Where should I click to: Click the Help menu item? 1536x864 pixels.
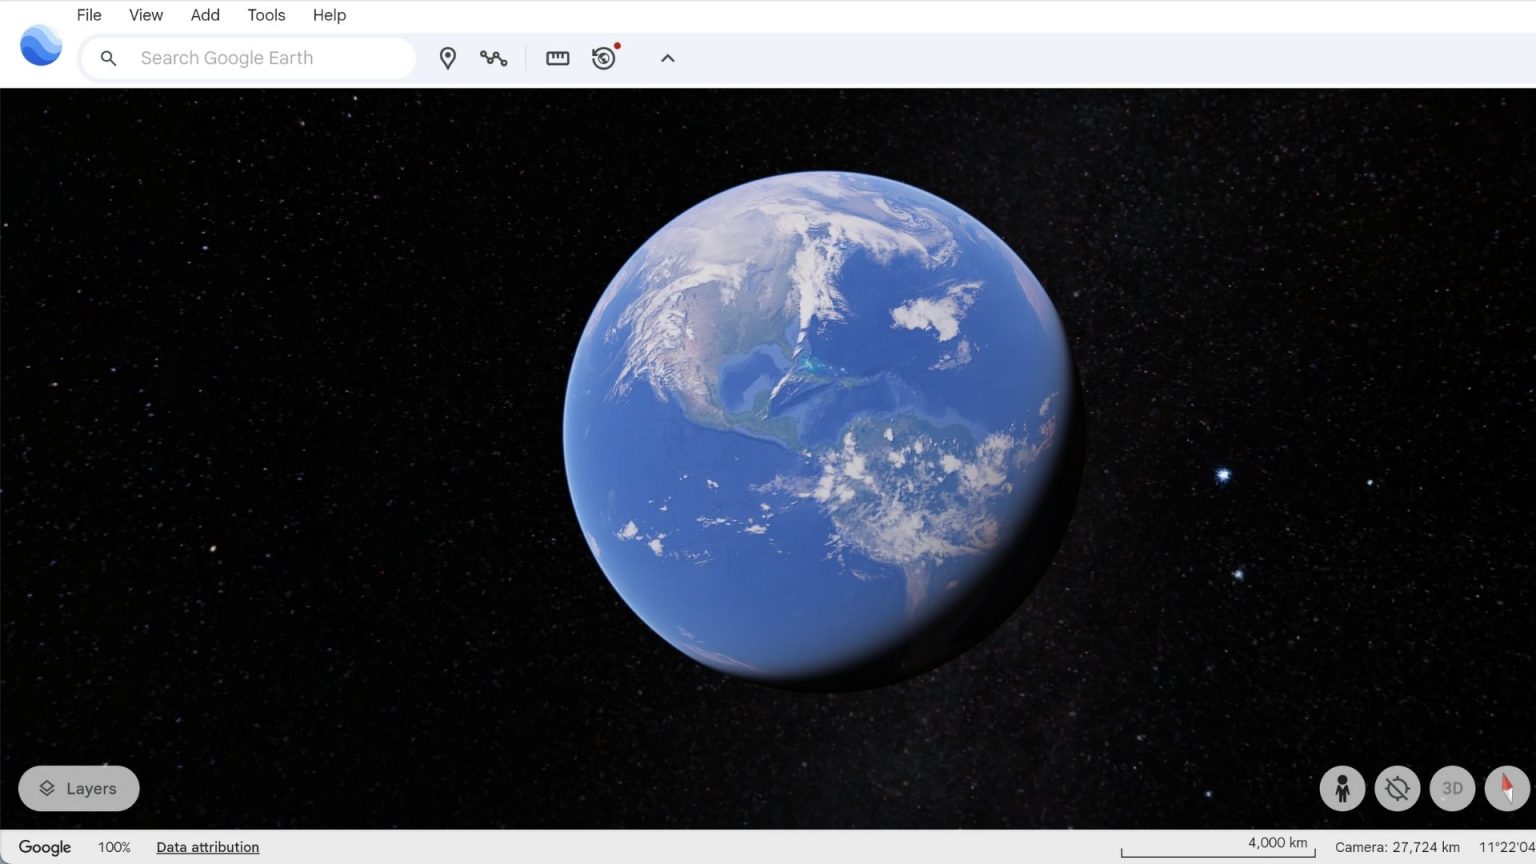329,15
